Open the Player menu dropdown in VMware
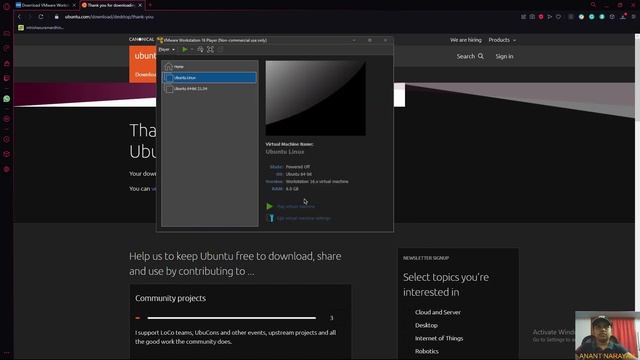This screenshot has height=360, width=640. pos(167,49)
